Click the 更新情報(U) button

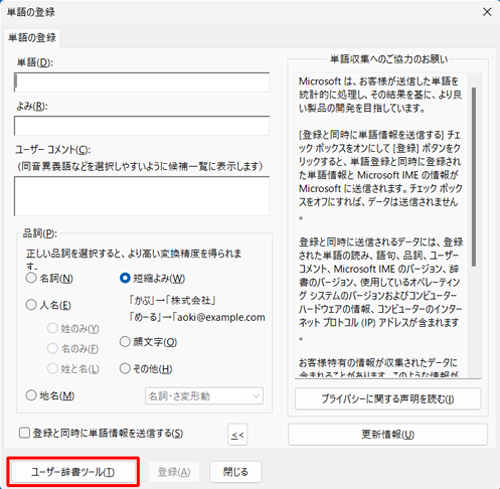[388, 435]
